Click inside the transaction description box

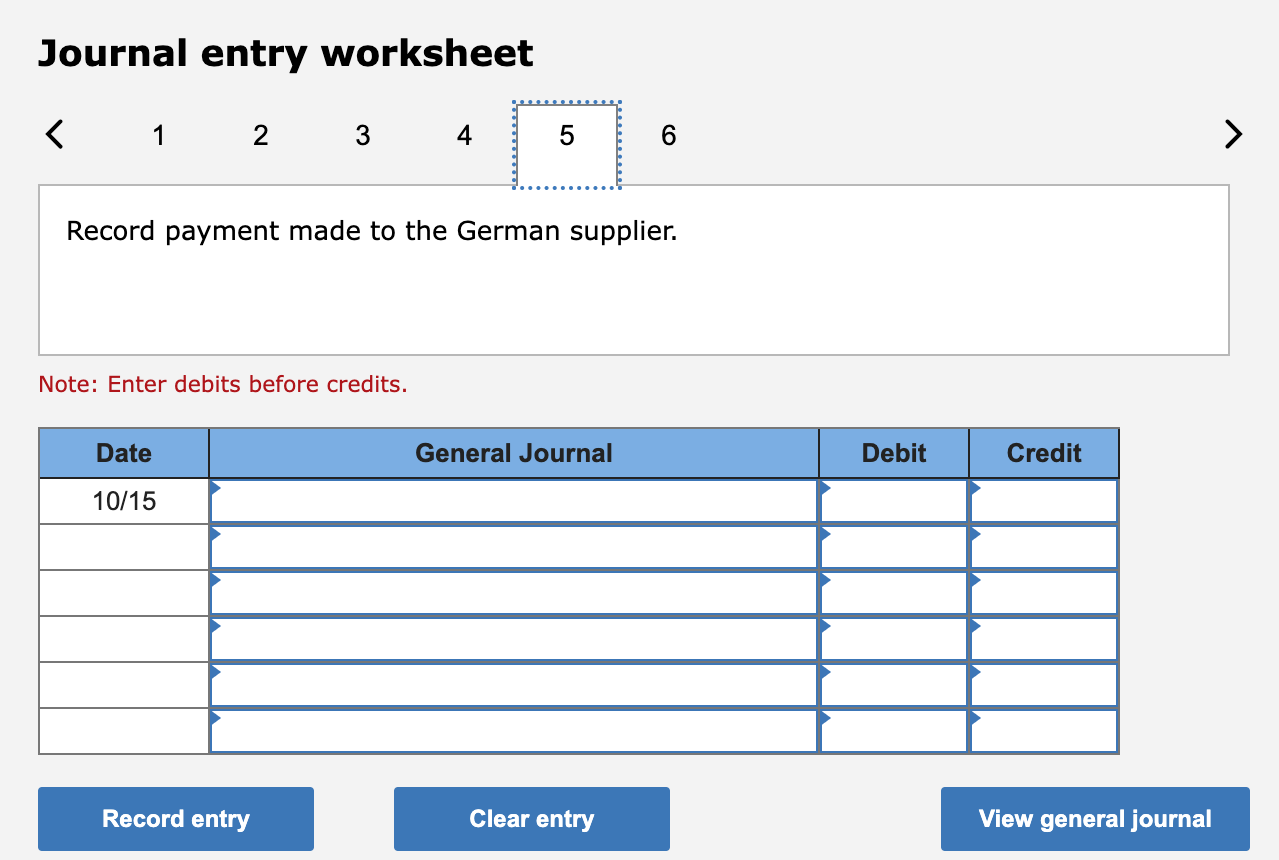click(x=633, y=268)
